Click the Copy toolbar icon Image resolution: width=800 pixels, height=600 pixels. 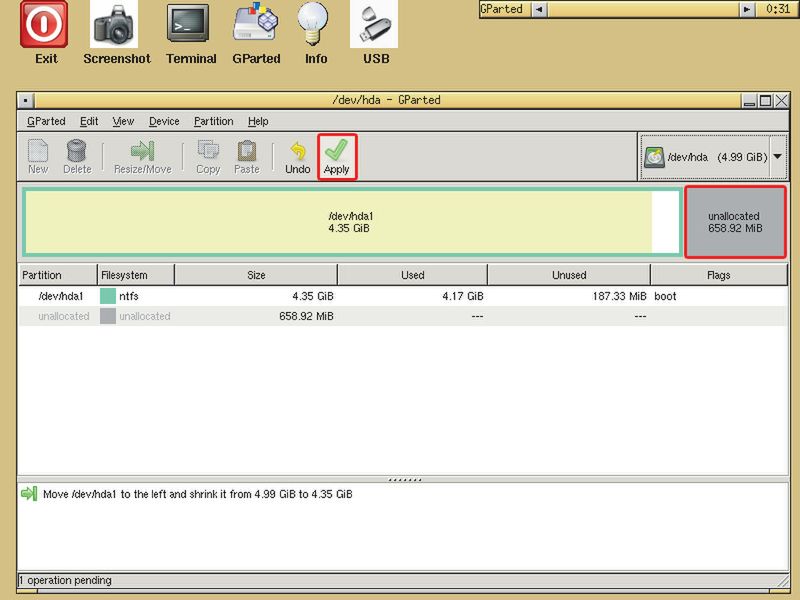pos(208,151)
